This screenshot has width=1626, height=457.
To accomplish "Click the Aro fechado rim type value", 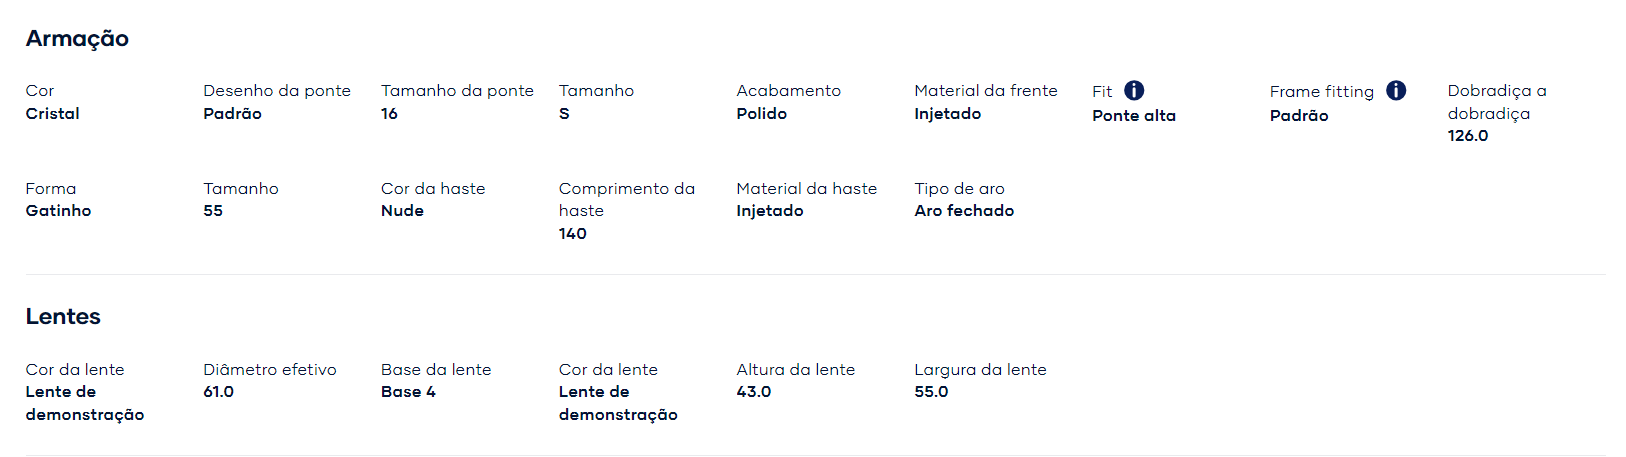I will [964, 211].
